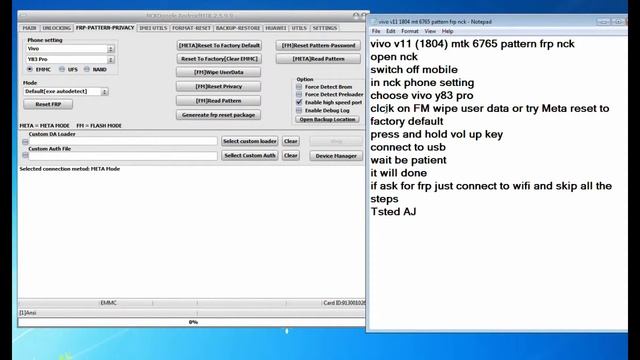This screenshot has width=640, height=360.
Task: Switch to the UTILS tab
Action: 299,28
